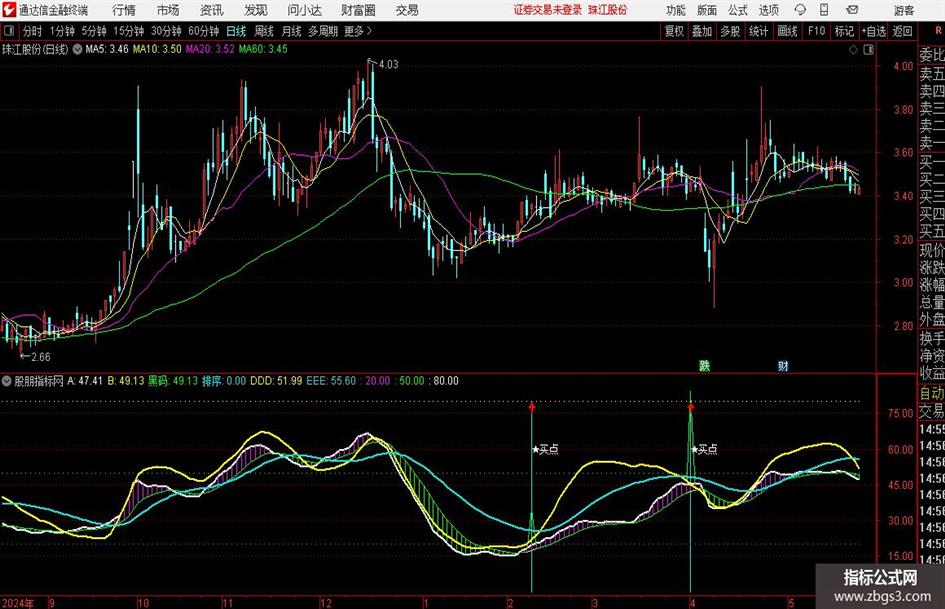This screenshot has height=609, width=945.
Task: Click the mobile phone icon
Action: click(x=824, y=10)
